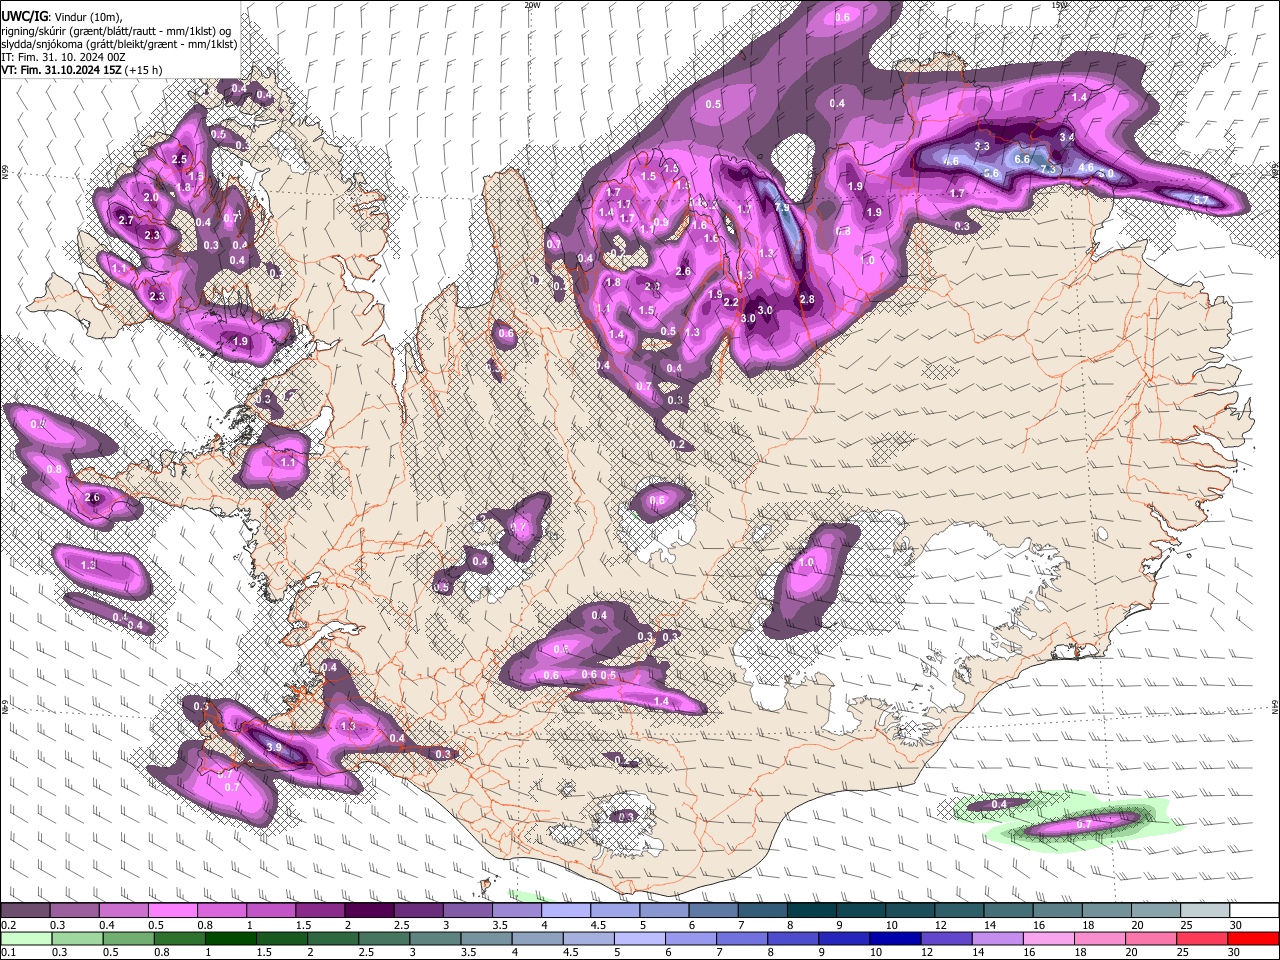Click the '3.4' precipitation value on map
The width and height of the screenshot is (1280, 960).
tap(1067, 137)
